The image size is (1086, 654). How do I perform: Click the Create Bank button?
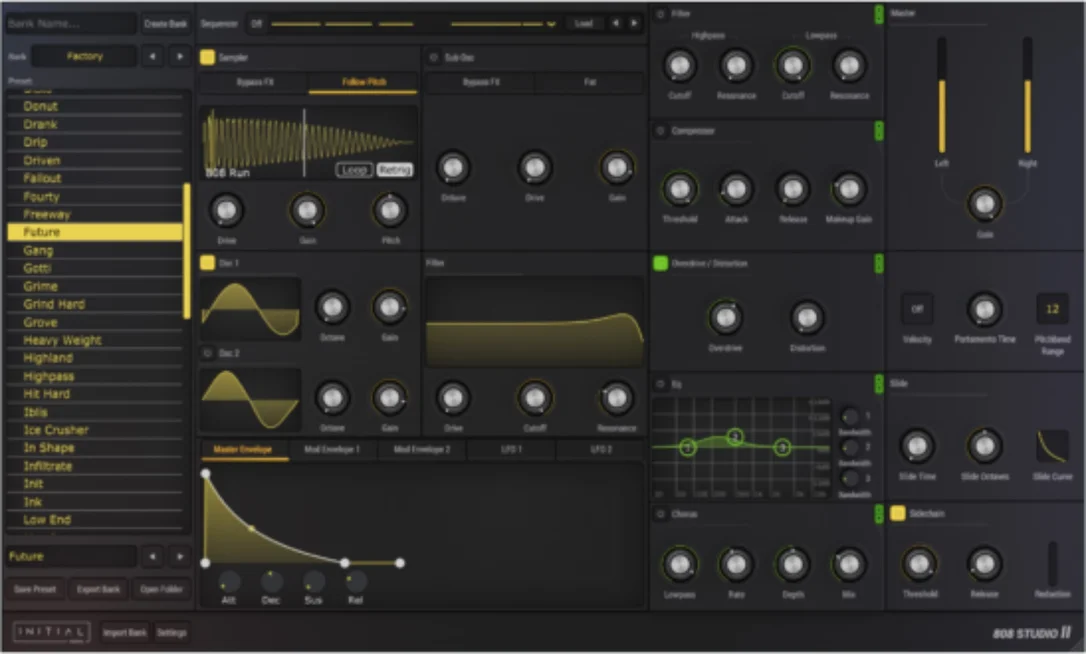pyautogui.click(x=166, y=24)
